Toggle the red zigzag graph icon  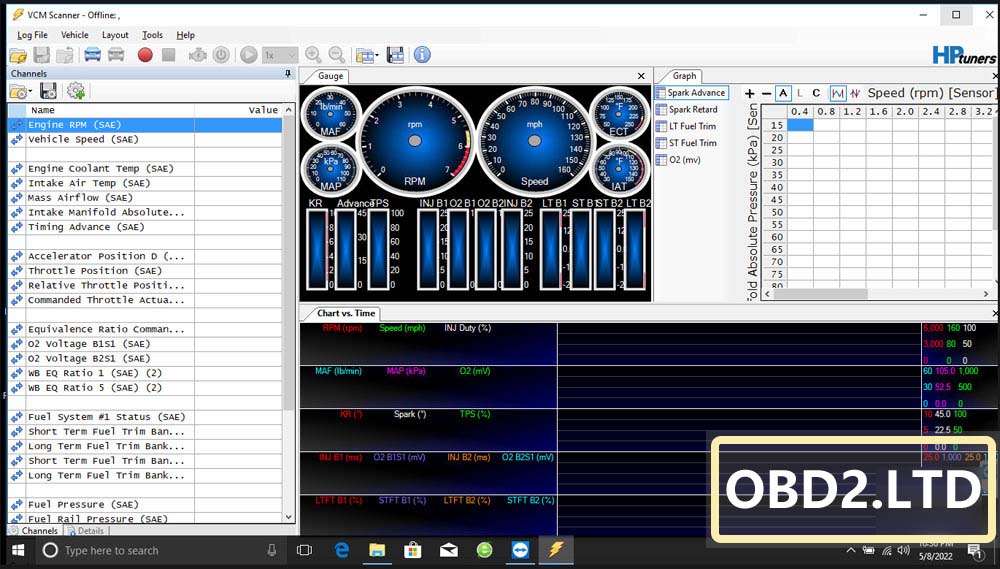[x=855, y=94]
